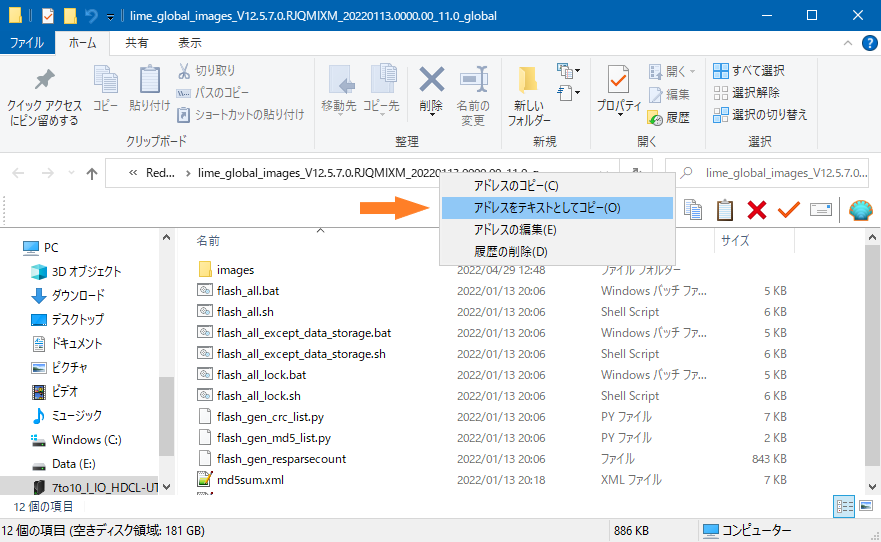The image size is (881, 542).
Task: Switch to large icons view
Action: click(866, 507)
